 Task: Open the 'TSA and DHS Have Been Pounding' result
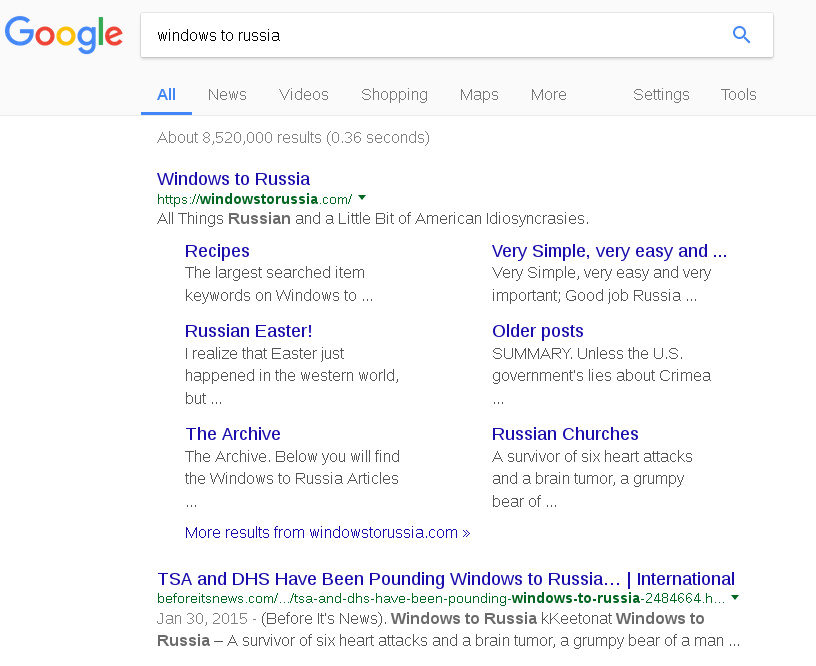tap(446, 579)
